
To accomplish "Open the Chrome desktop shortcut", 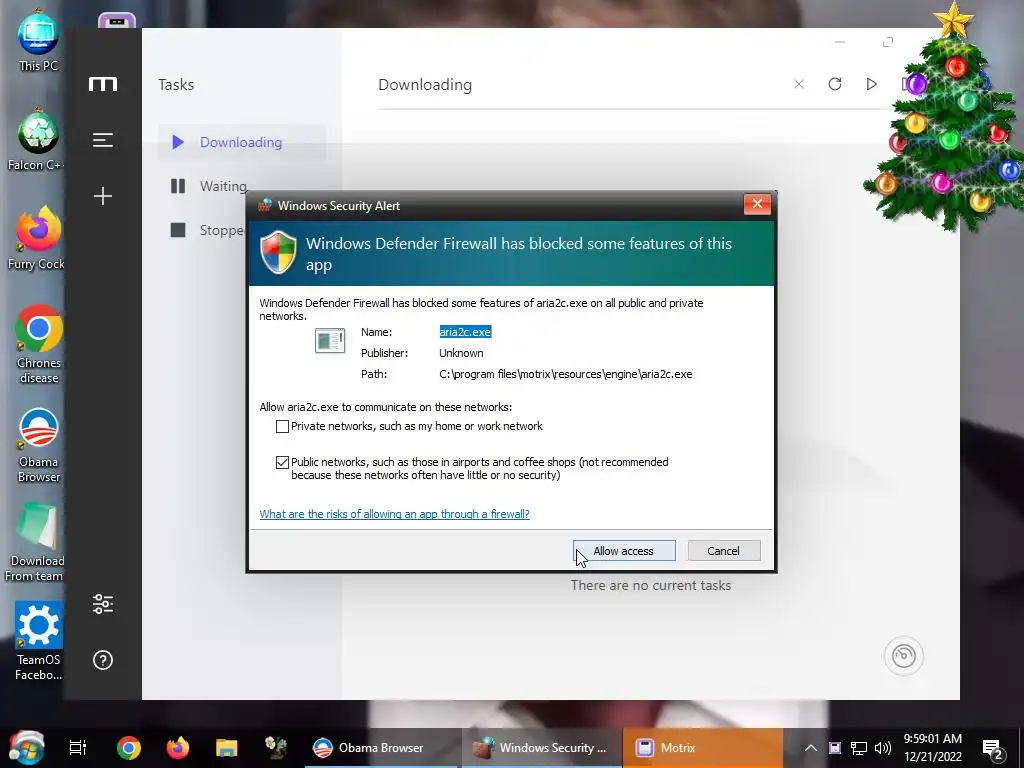I will 39,344.
